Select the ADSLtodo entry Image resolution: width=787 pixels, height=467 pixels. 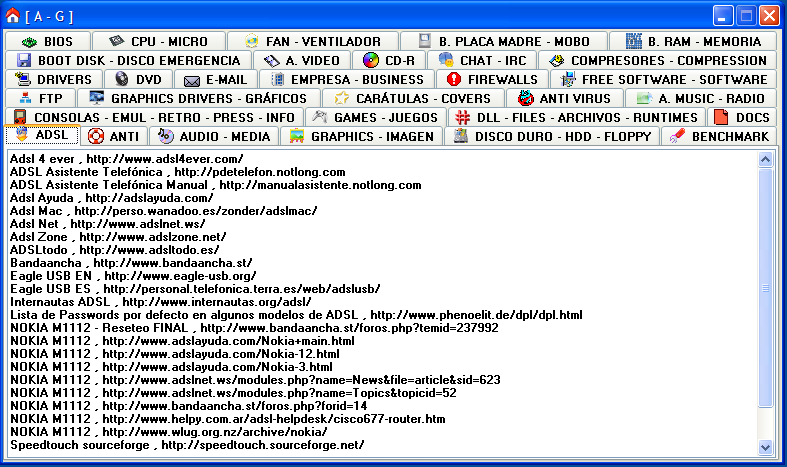pos(114,250)
